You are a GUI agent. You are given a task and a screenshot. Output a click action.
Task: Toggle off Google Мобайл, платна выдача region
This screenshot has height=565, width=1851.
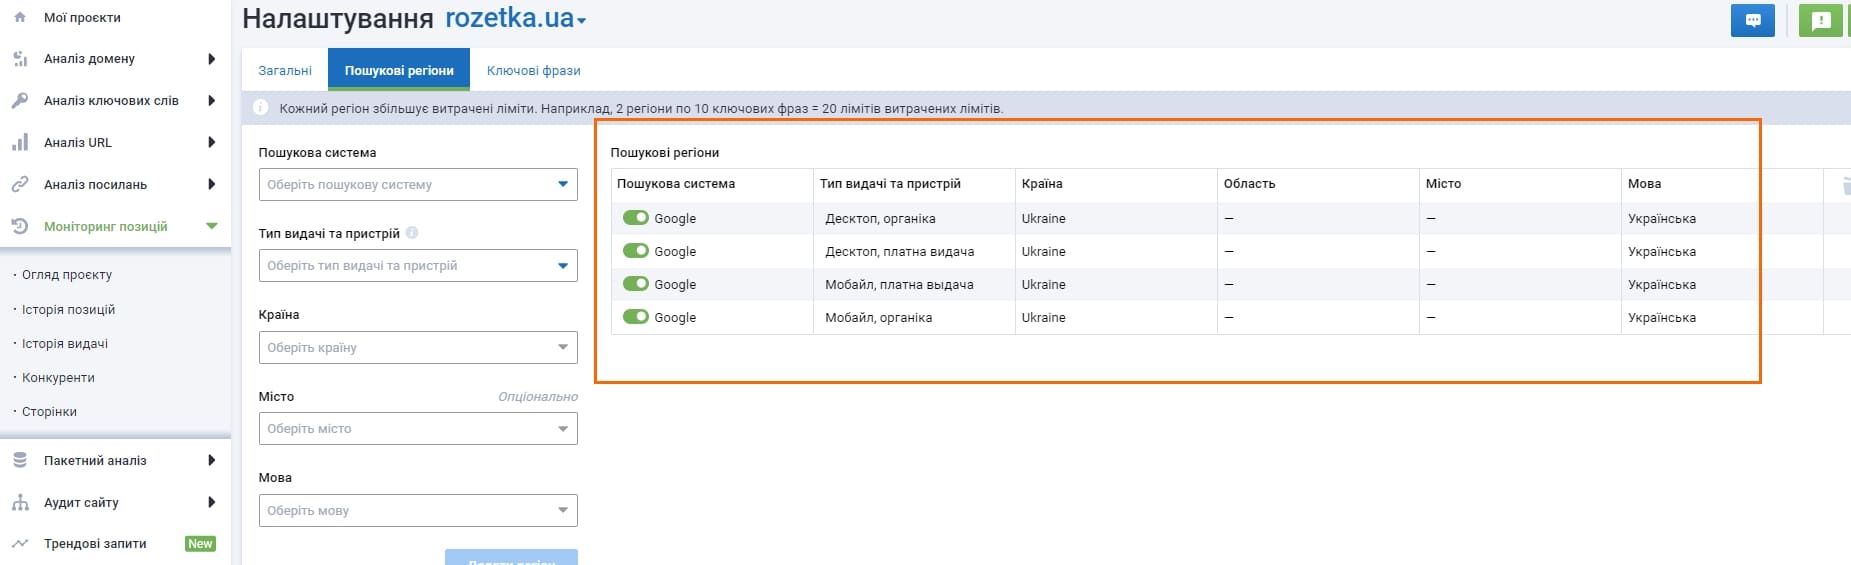tap(636, 284)
